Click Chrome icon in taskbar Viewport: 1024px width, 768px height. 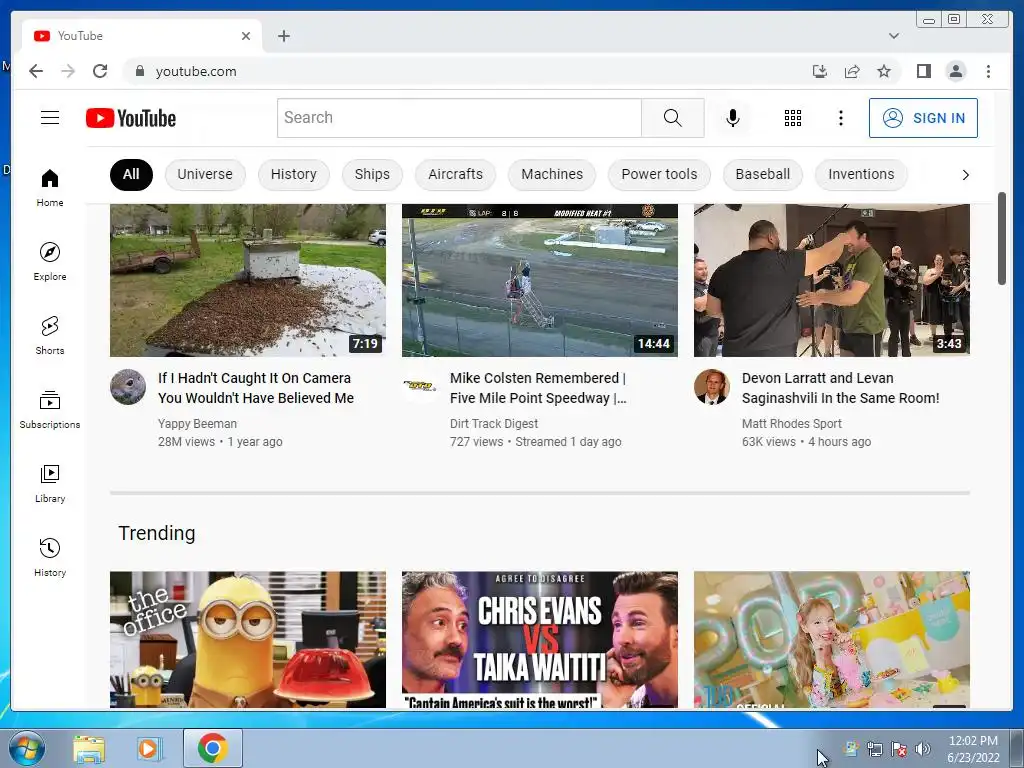(x=212, y=748)
